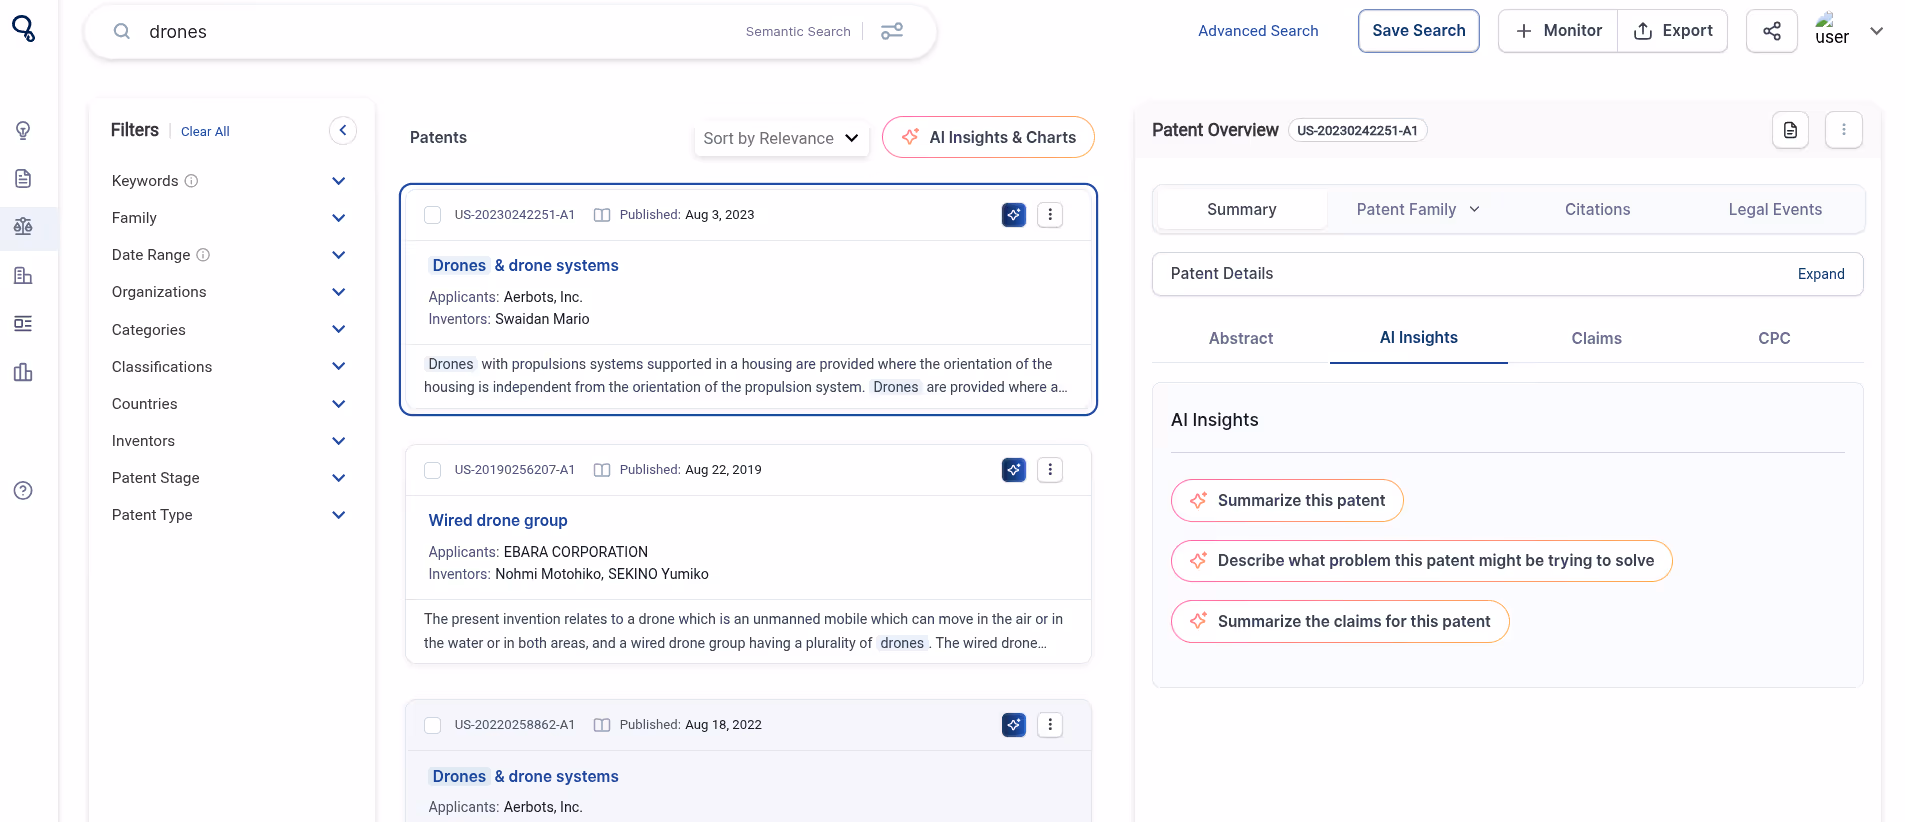This screenshot has height=822, width=1905.
Task: Open the search settings sliders icon
Action: [892, 31]
